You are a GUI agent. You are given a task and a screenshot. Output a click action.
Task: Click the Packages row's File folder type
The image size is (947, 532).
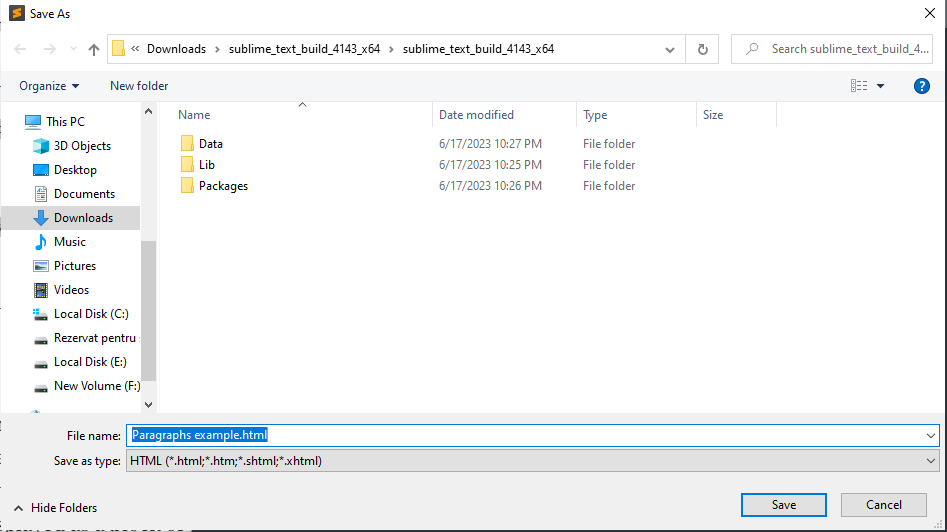coord(609,186)
